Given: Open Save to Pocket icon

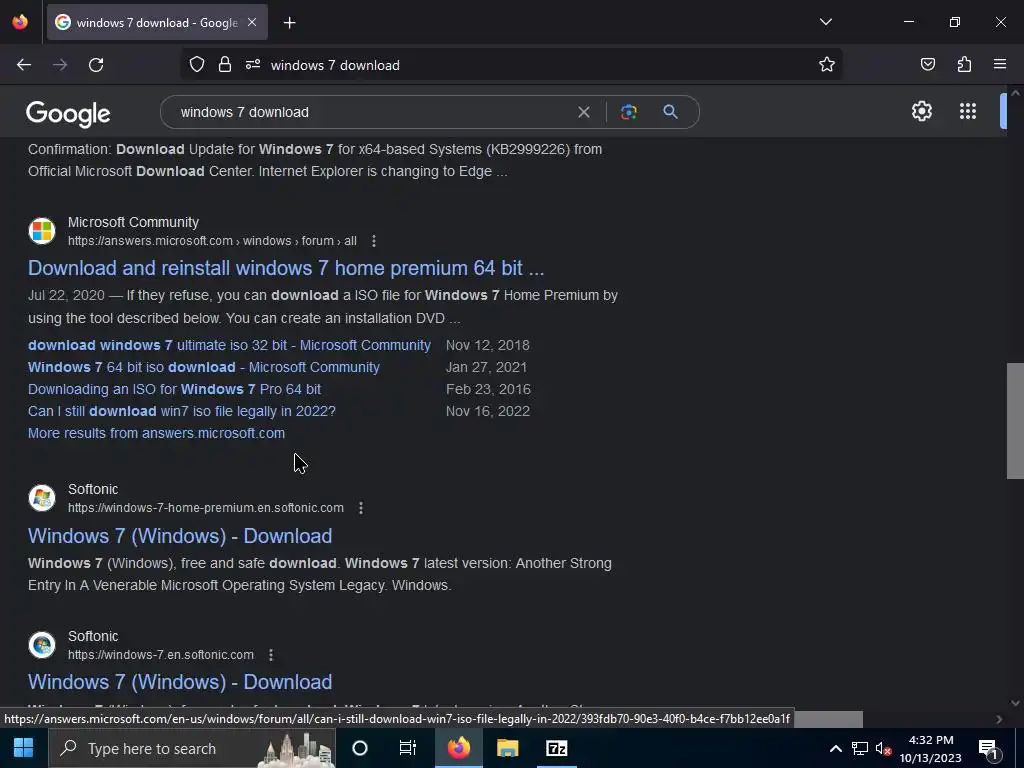Looking at the screenshot, I should pos(927,64).
